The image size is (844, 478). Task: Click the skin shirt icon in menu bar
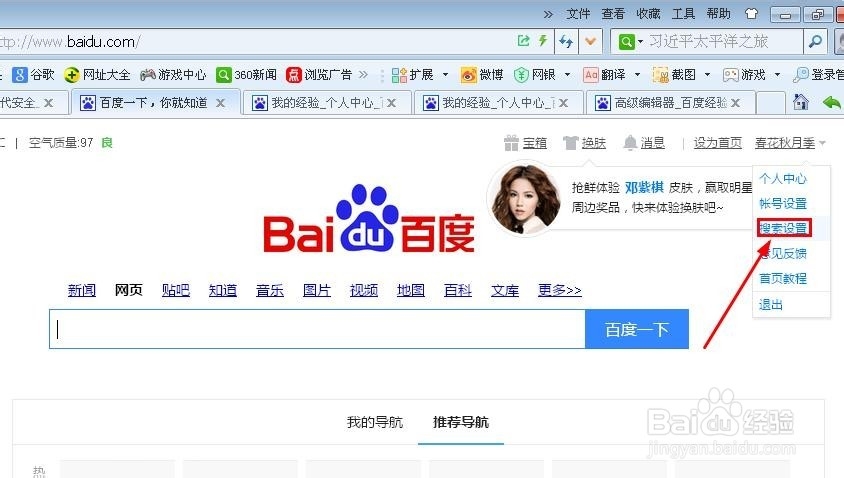click(x=751, y=14)
